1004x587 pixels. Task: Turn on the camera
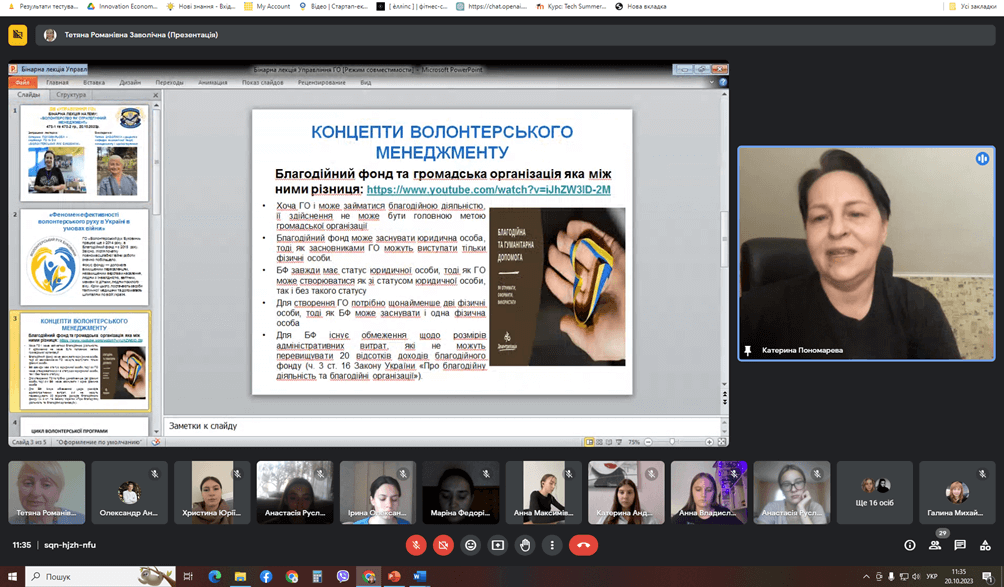443,545
